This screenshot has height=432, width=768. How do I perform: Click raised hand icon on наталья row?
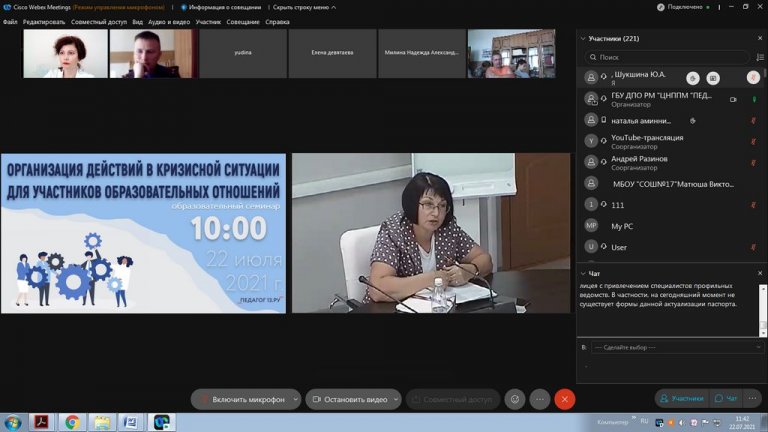coord(693,120)
